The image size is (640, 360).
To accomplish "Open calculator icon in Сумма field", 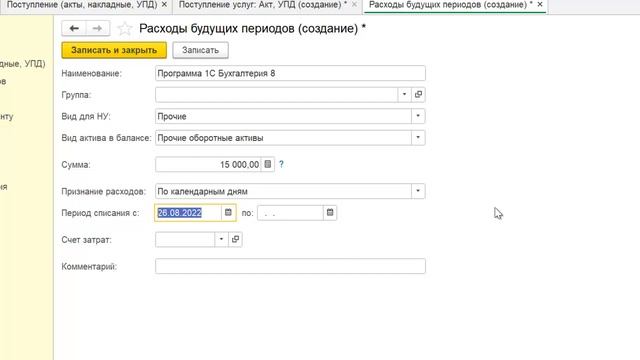I will (268, 164).
